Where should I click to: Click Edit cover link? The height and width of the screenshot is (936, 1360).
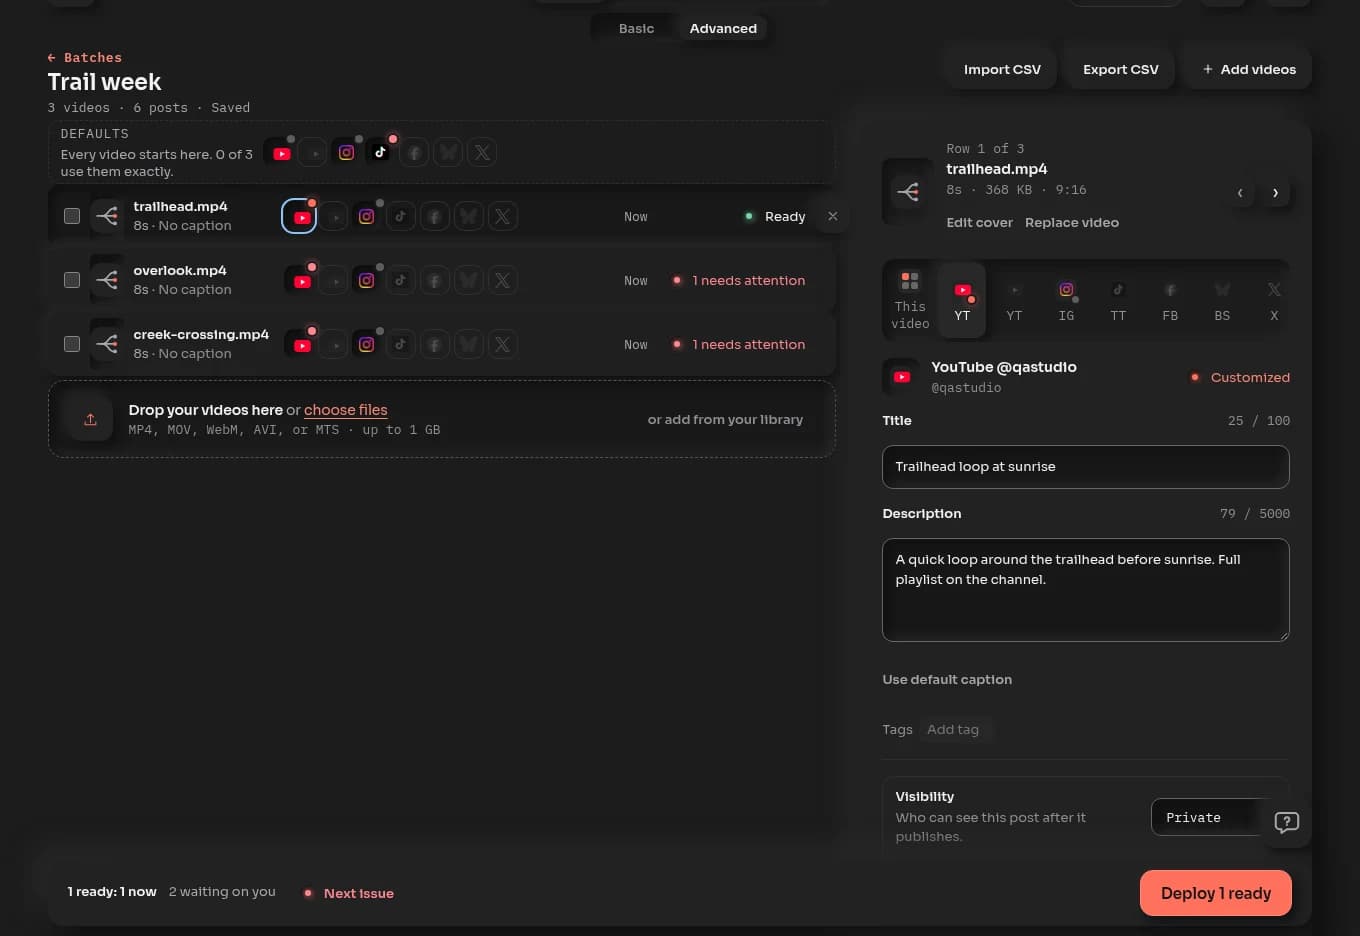[980, 222]
